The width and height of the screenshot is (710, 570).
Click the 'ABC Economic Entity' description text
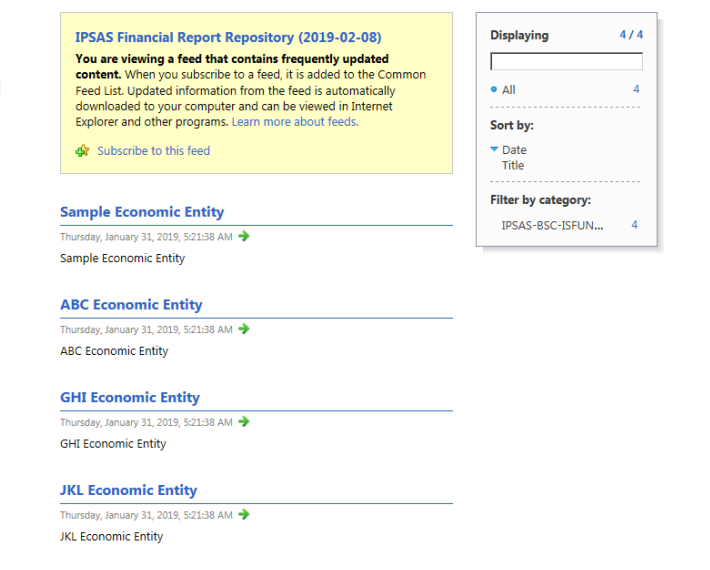[114, 351]
